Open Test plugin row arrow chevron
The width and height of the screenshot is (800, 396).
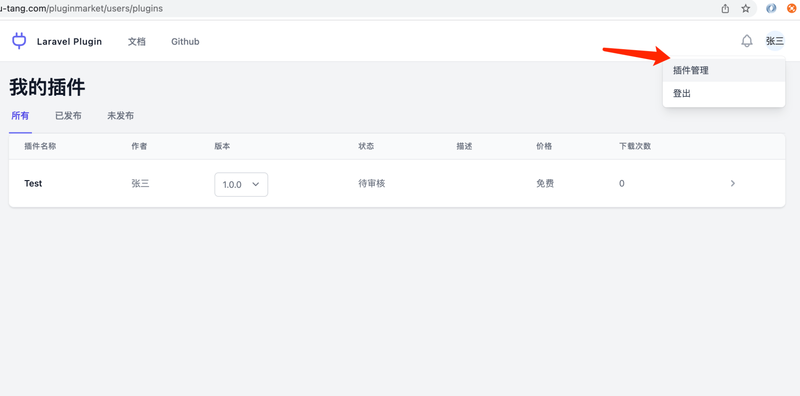[733, 183]
